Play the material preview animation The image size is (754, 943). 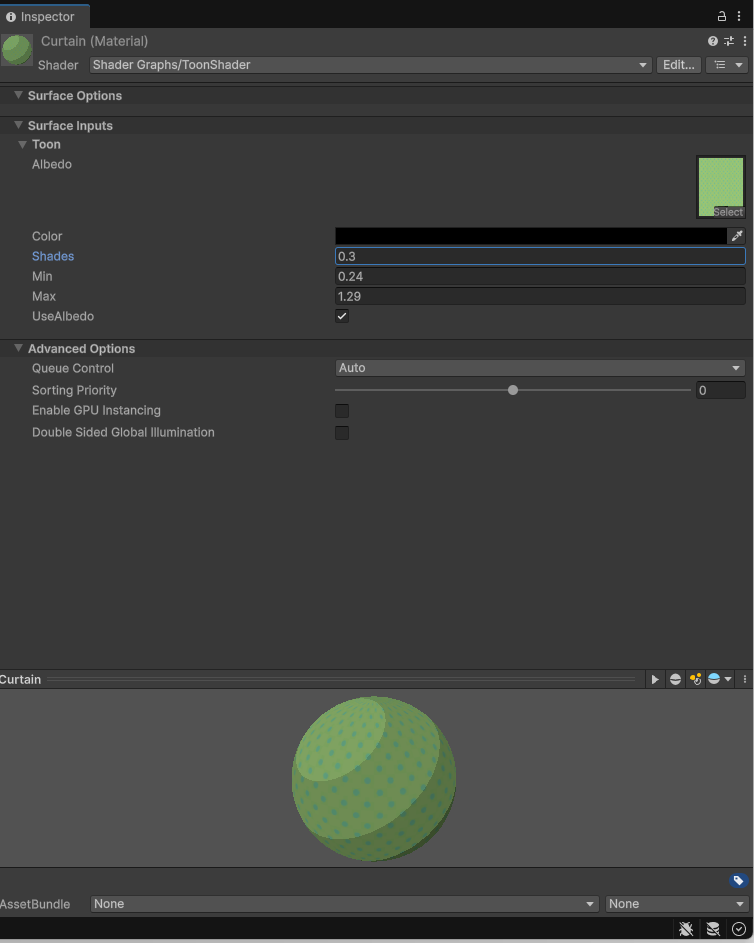655,679
